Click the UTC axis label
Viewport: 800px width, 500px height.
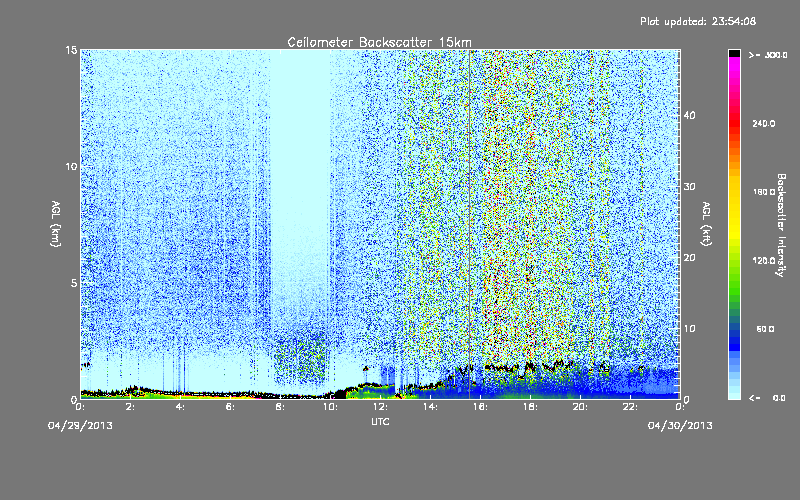coord(380,422)
